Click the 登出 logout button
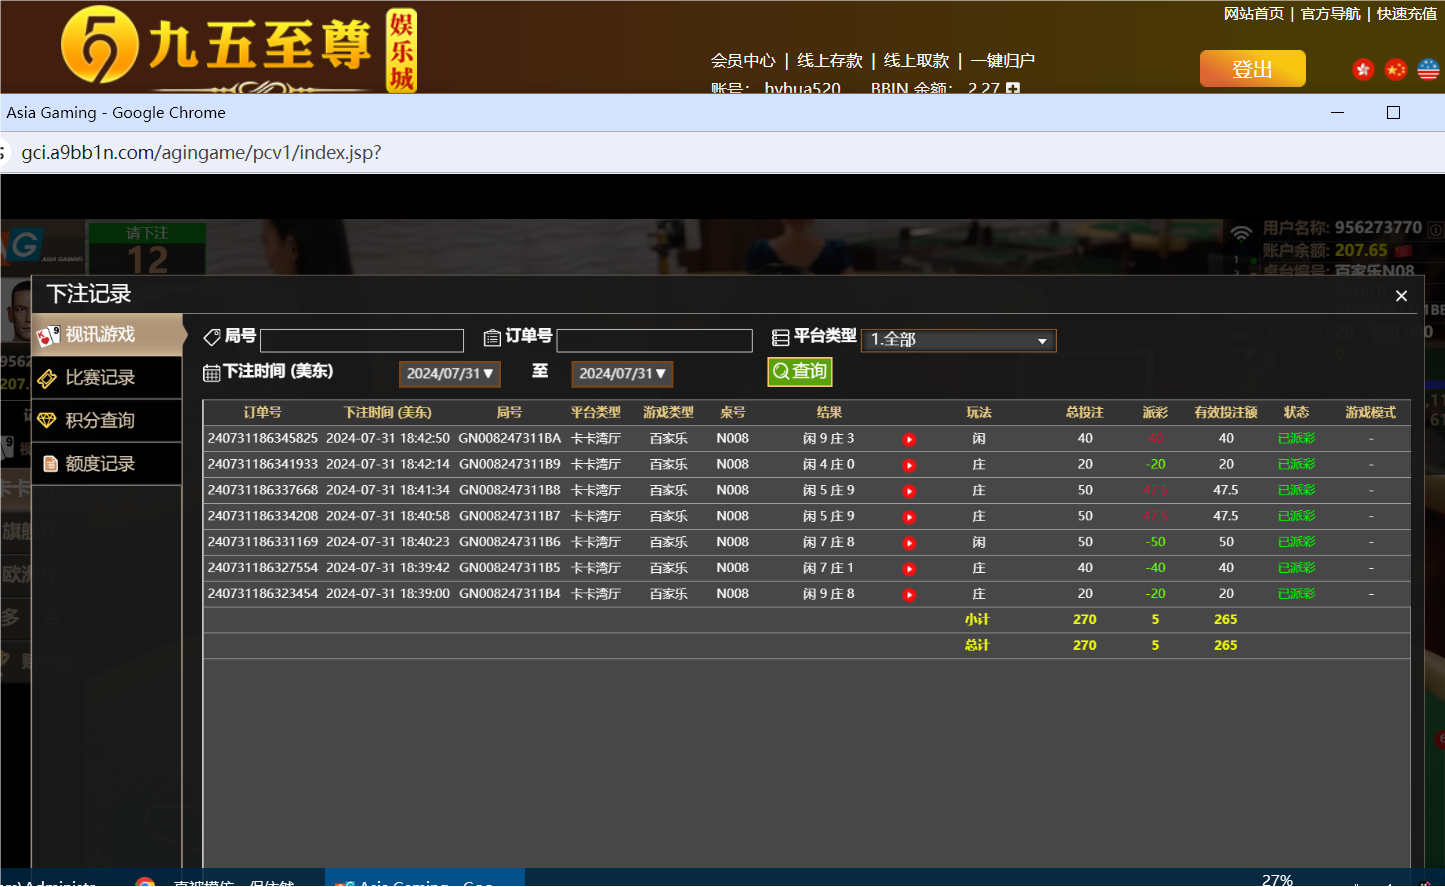Image resolution: width=1445 pixels, height=887 pixels. click(x=1252, y=68)
